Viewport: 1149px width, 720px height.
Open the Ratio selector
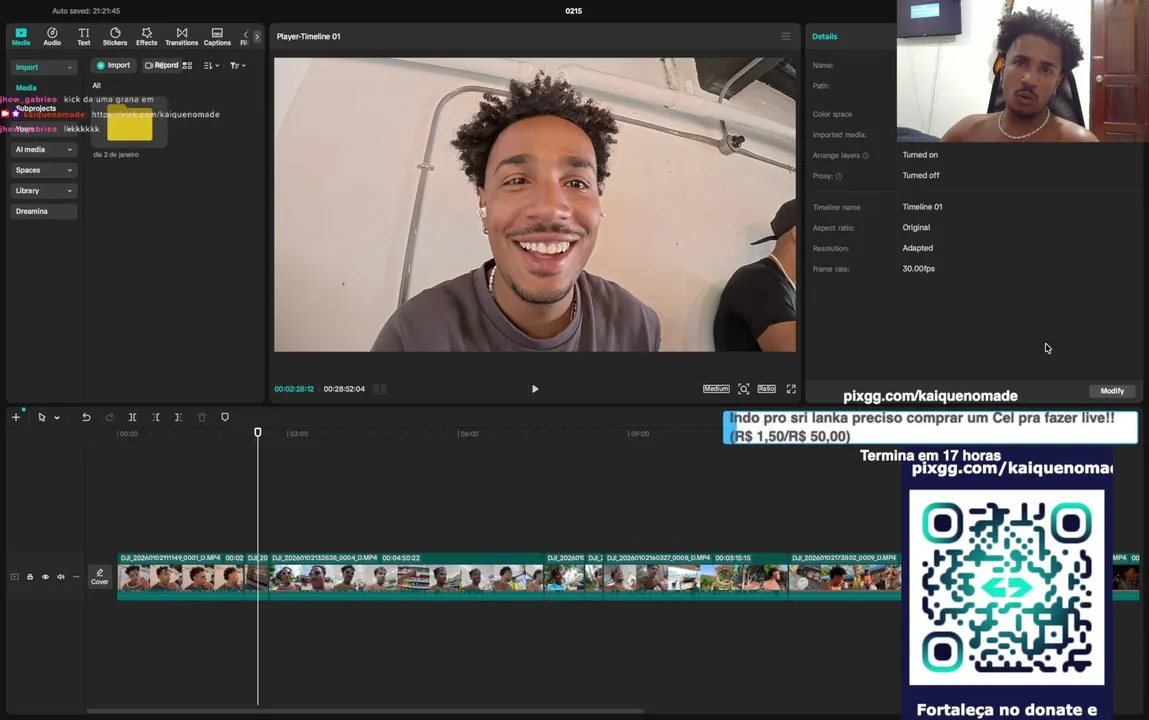766,389
